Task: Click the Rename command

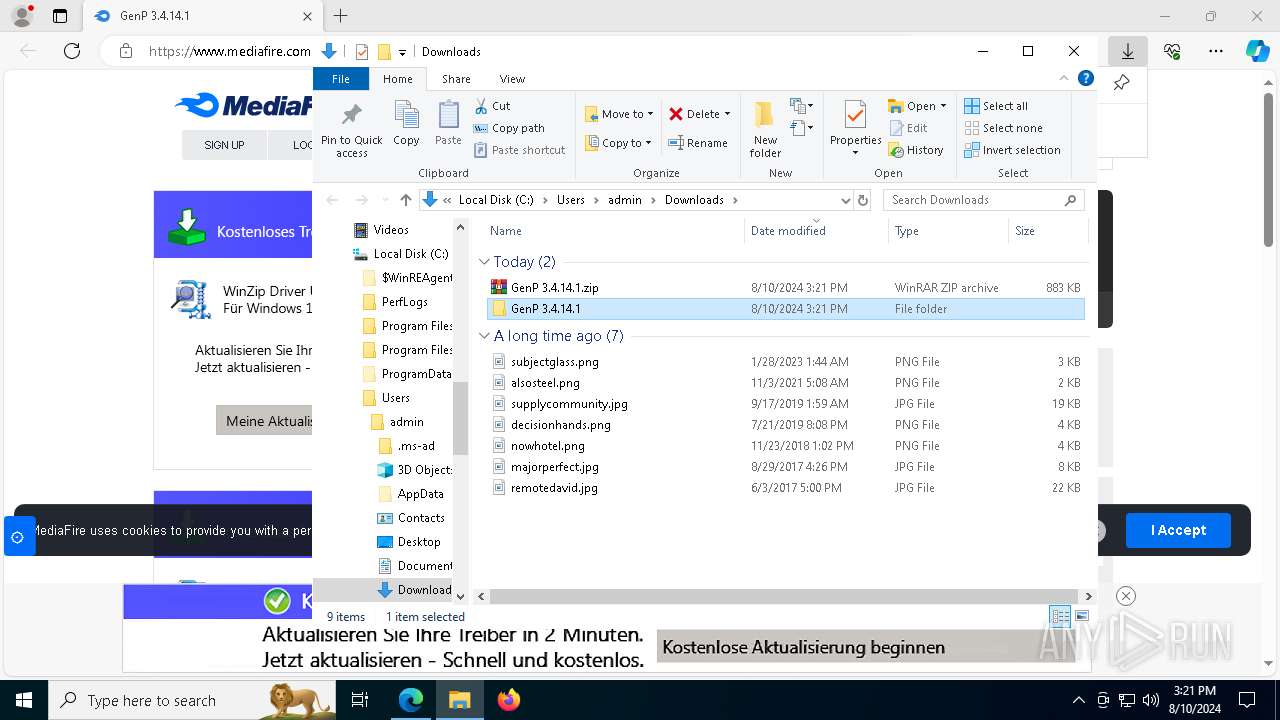Action: point(698,143)
